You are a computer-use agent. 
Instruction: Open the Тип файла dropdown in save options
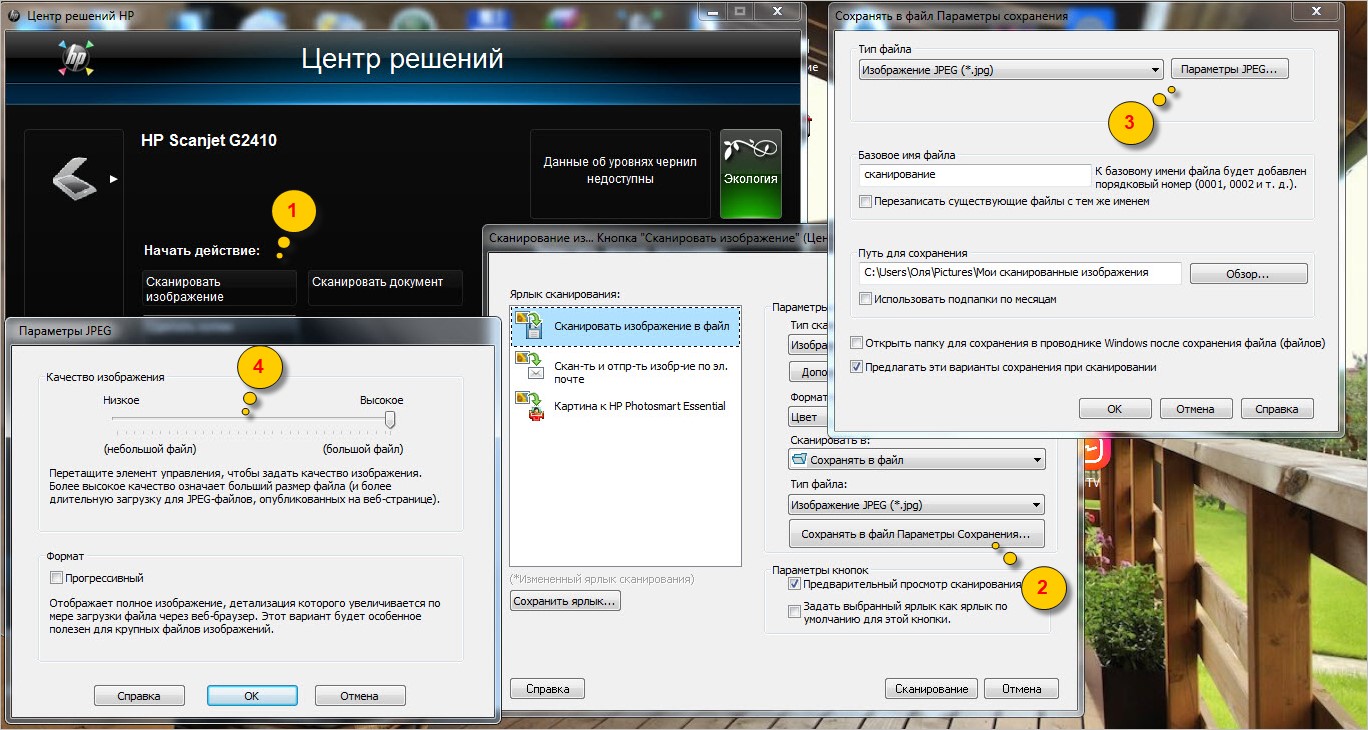(x=1011, y=70)
